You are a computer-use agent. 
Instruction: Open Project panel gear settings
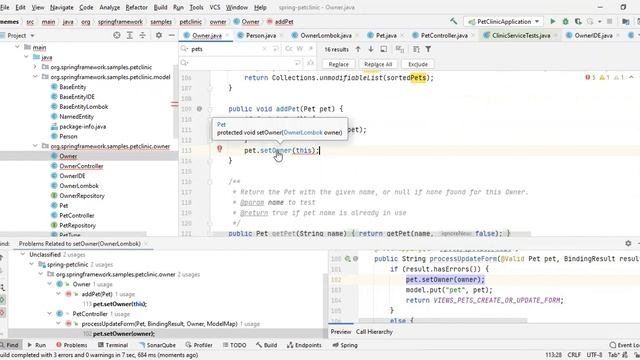click(159, 36)
